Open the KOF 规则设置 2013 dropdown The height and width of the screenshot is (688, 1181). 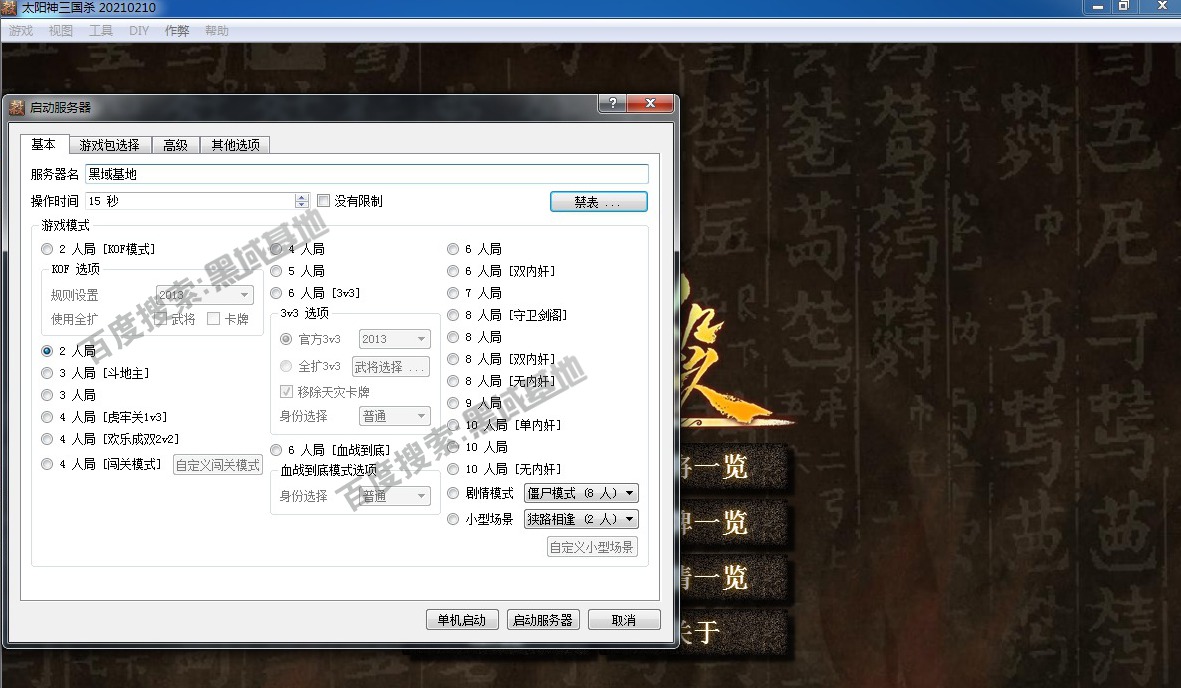point(205,295)
